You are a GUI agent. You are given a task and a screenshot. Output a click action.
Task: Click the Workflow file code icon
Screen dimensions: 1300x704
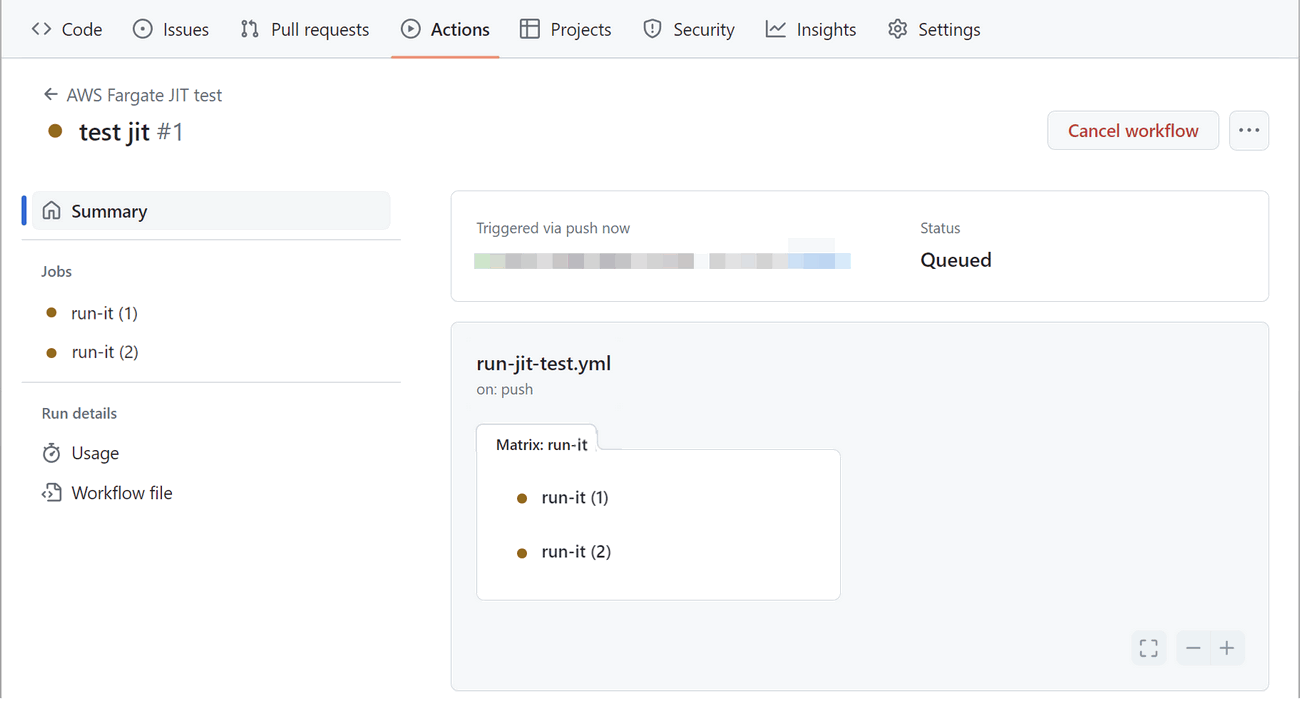point(52,493)
